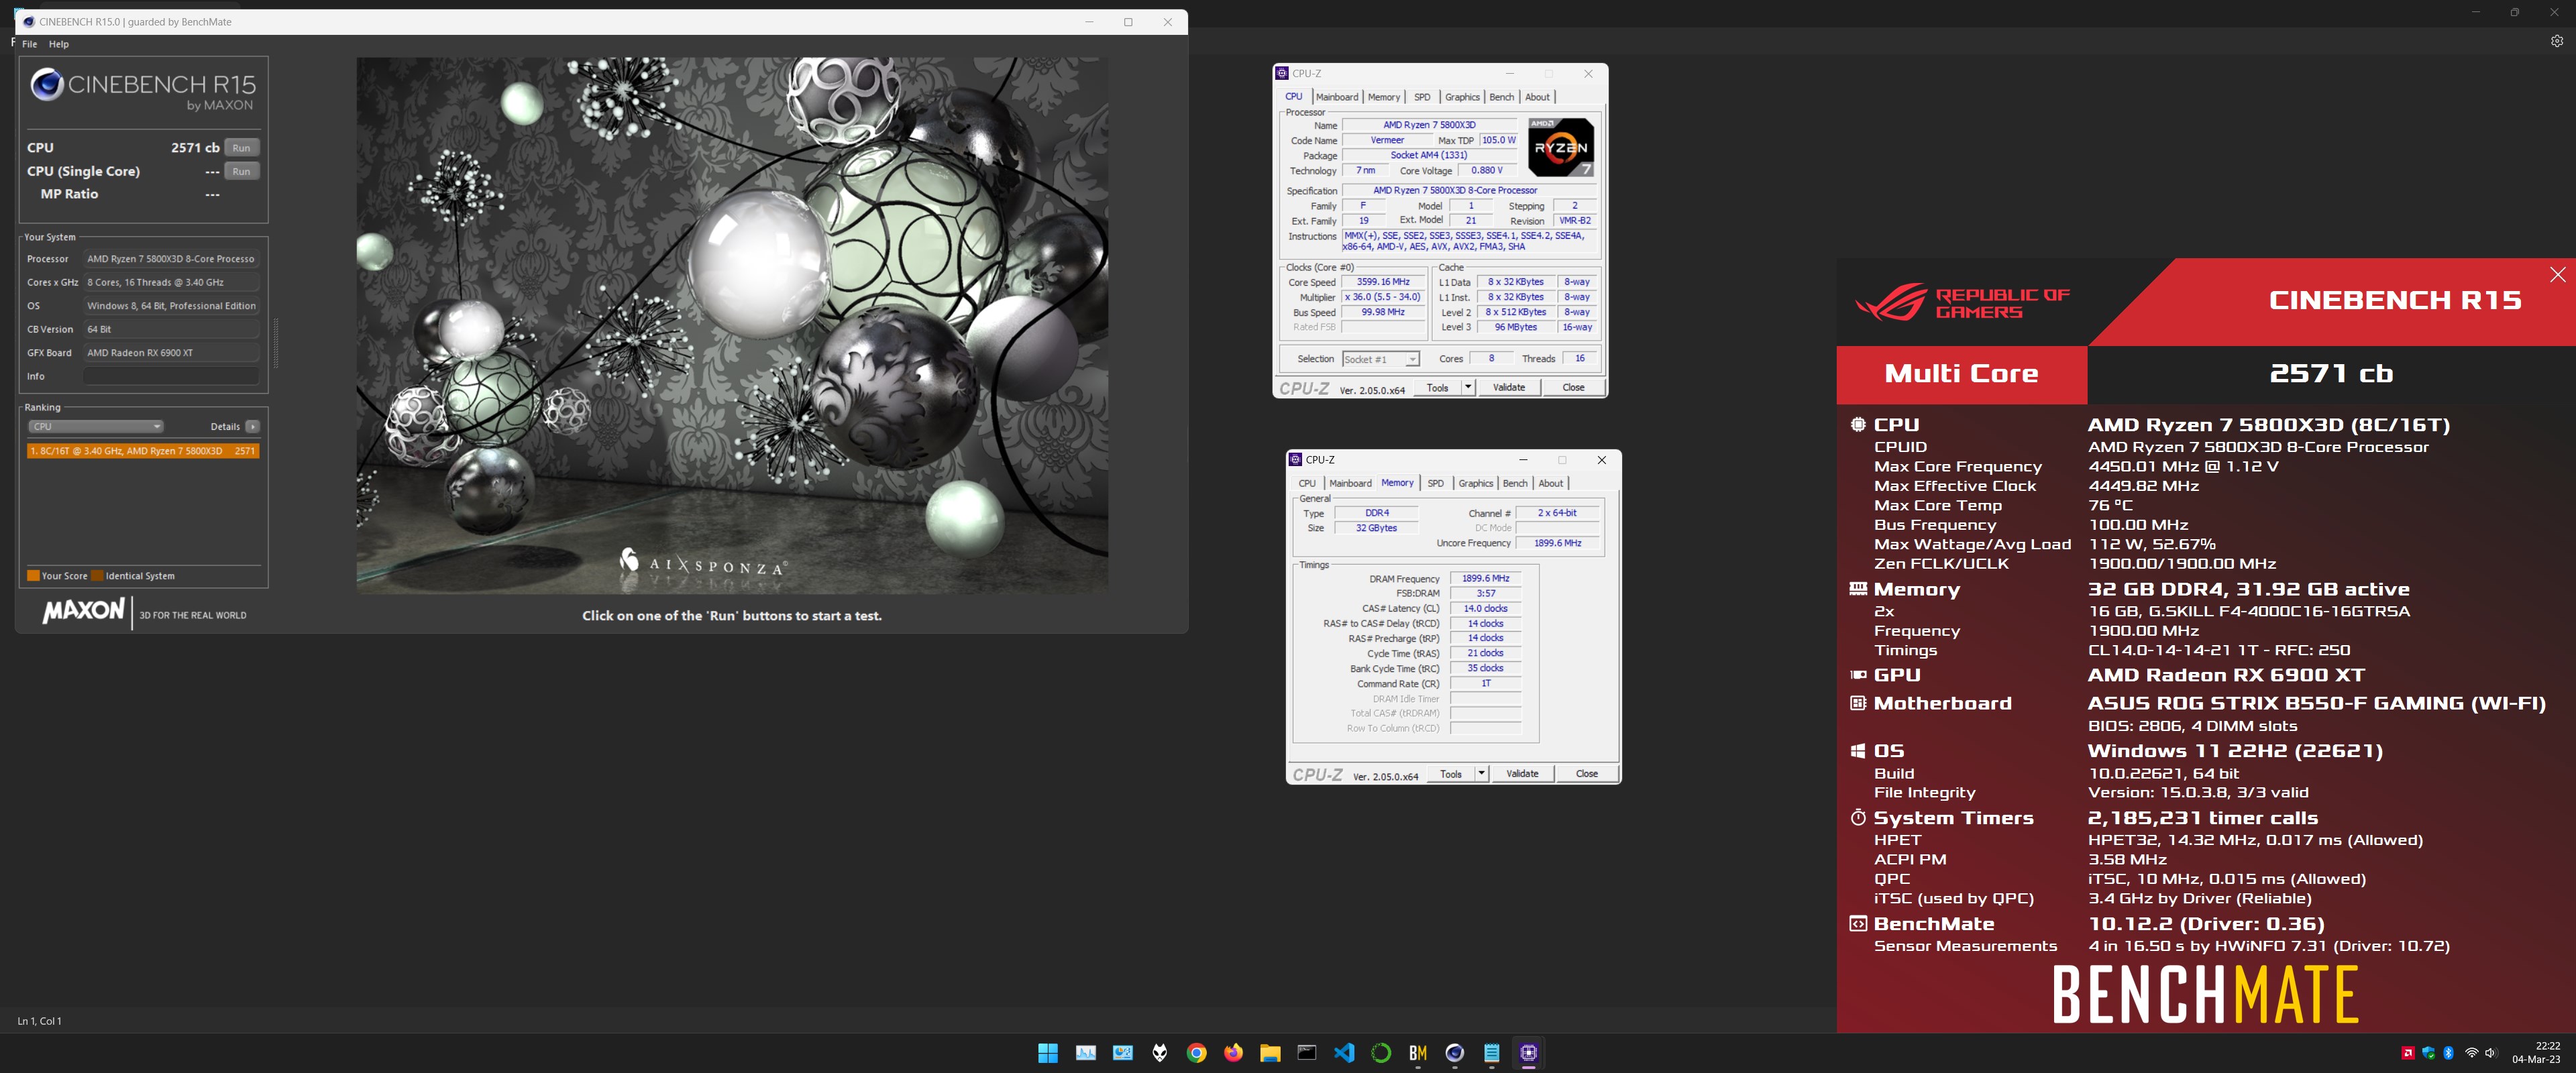Viewport: 2576px width, 1073px height.
Task: Open the Socket #1 selection dropdown
Action: point(1380,359)
